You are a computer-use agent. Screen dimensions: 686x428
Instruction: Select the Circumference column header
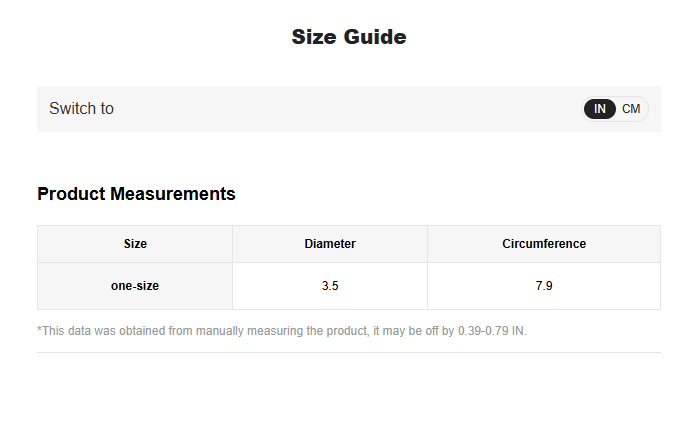pyautogui.click(x=544, y=244)
